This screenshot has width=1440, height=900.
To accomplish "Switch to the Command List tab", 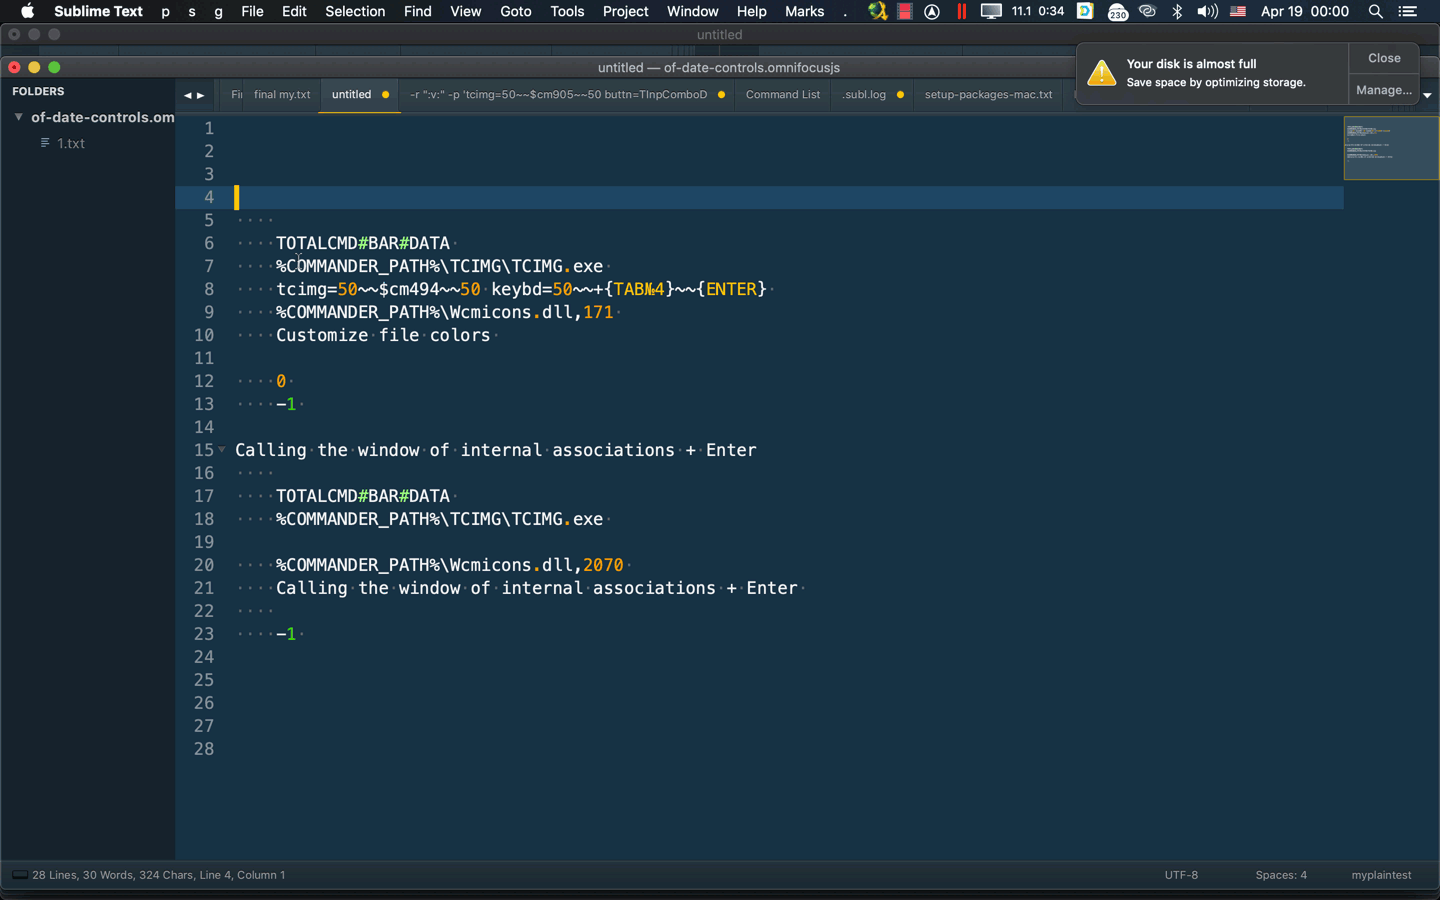I will [x=782, y=94].
